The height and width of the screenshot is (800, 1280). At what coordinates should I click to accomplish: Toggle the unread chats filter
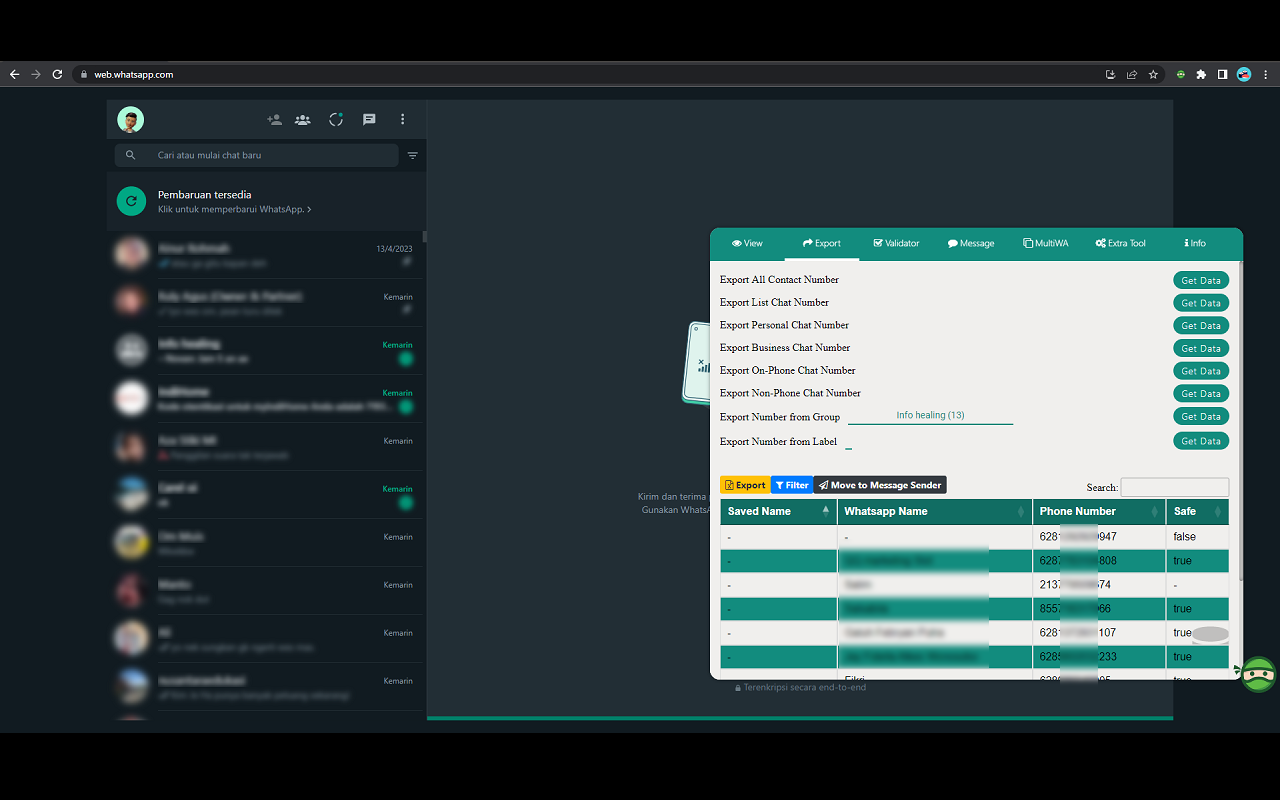click(x=413, y=155)
